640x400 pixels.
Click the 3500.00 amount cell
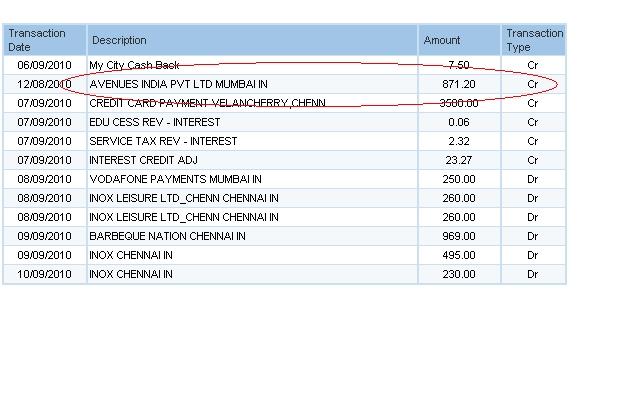[x=459, y=103]
